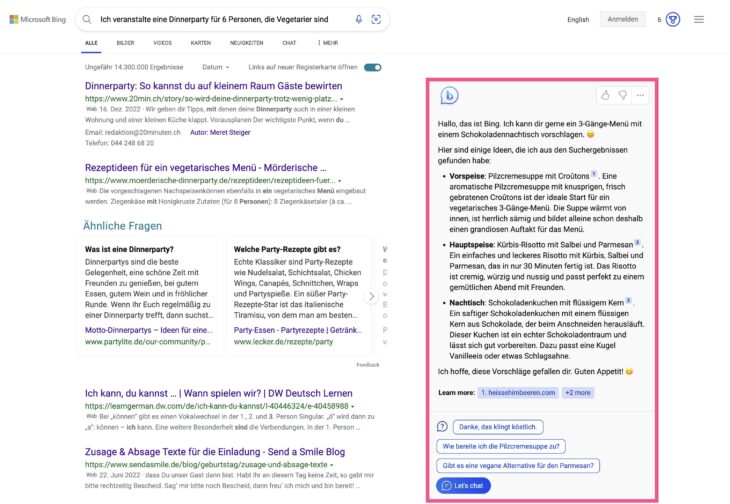Screen dimensions: 730x504
Task: Like the Bing answer with thumbs up
Action: [605, 95]
